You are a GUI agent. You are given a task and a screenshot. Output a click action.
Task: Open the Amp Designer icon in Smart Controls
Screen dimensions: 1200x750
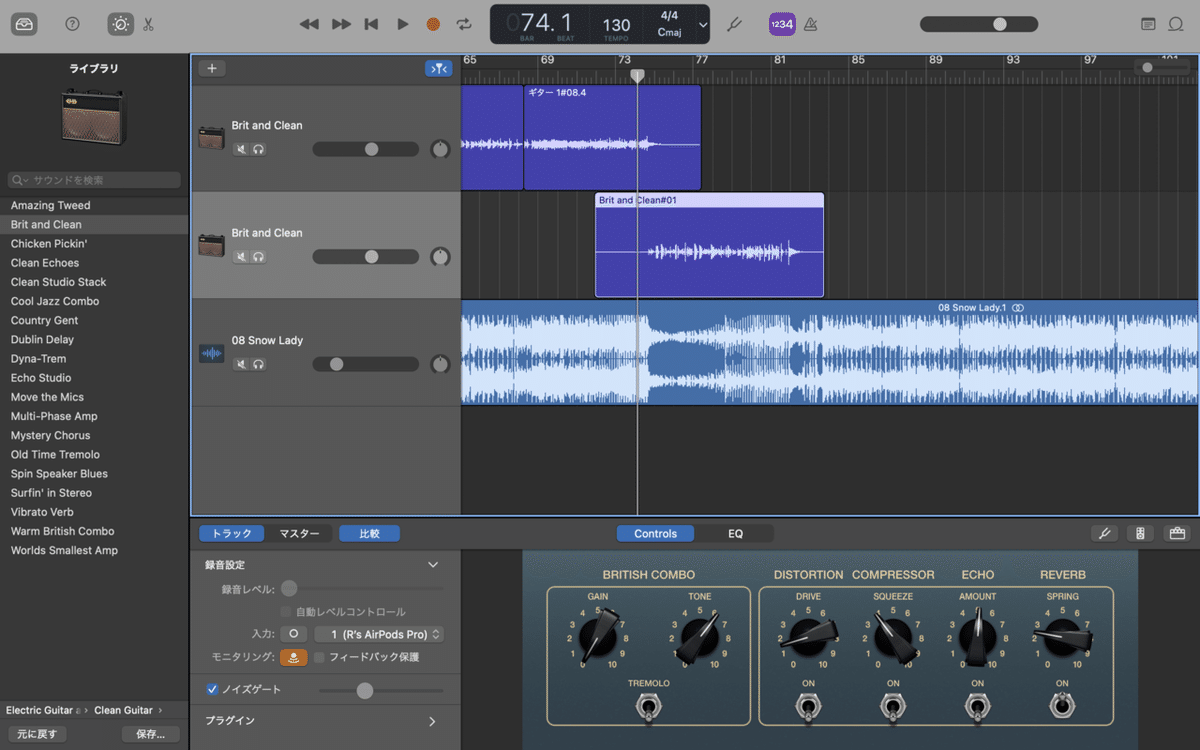click(x=1141, y=534)
